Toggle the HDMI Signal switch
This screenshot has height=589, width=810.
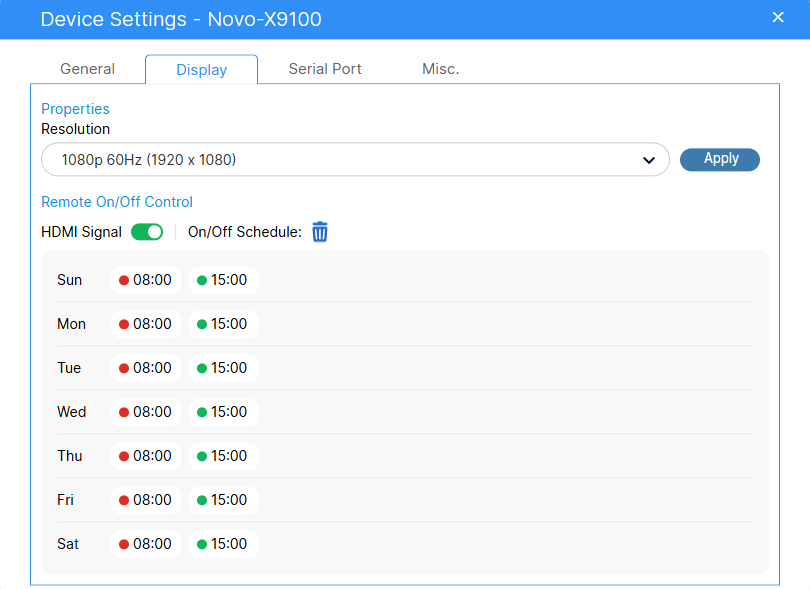click(x=147, y=232)
